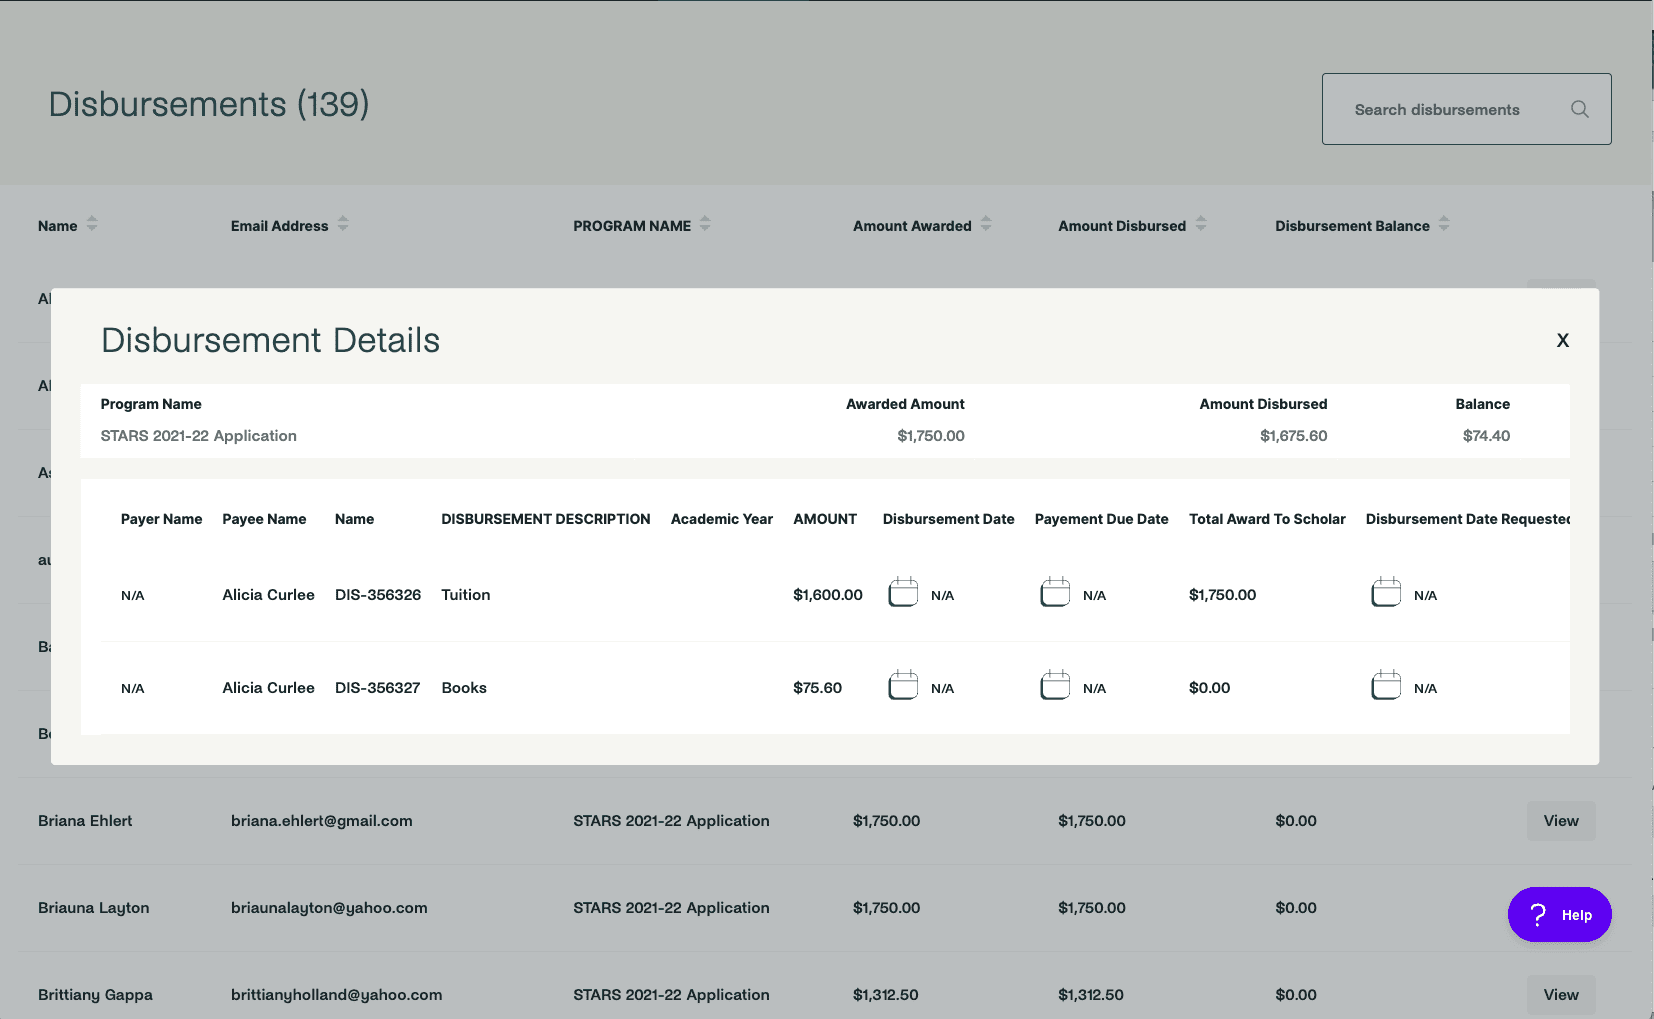Close the Disbursement Details modal
The height and width of the screenshot is (1019, 1654).
click(x=1563, y=340)
